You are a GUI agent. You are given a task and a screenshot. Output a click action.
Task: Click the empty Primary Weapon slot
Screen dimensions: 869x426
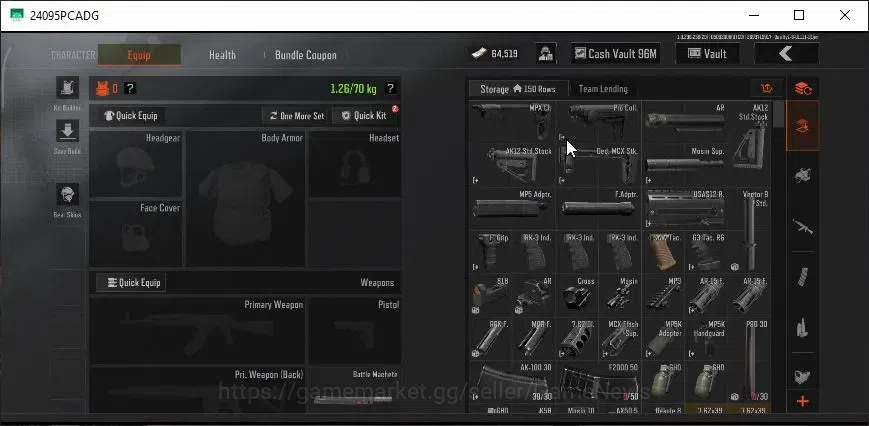(x=197, y=331)
